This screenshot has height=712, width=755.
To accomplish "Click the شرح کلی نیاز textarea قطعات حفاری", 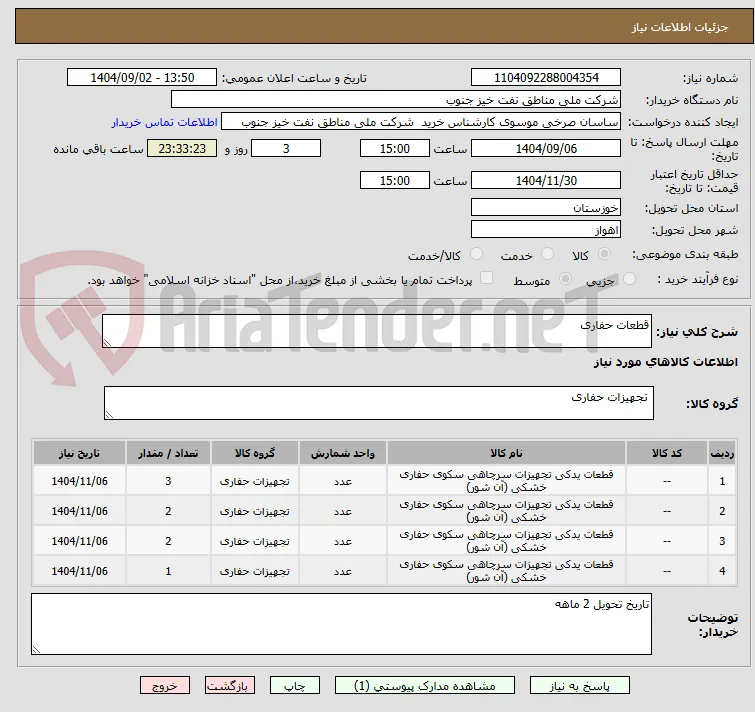I will (x=377, y=331).
